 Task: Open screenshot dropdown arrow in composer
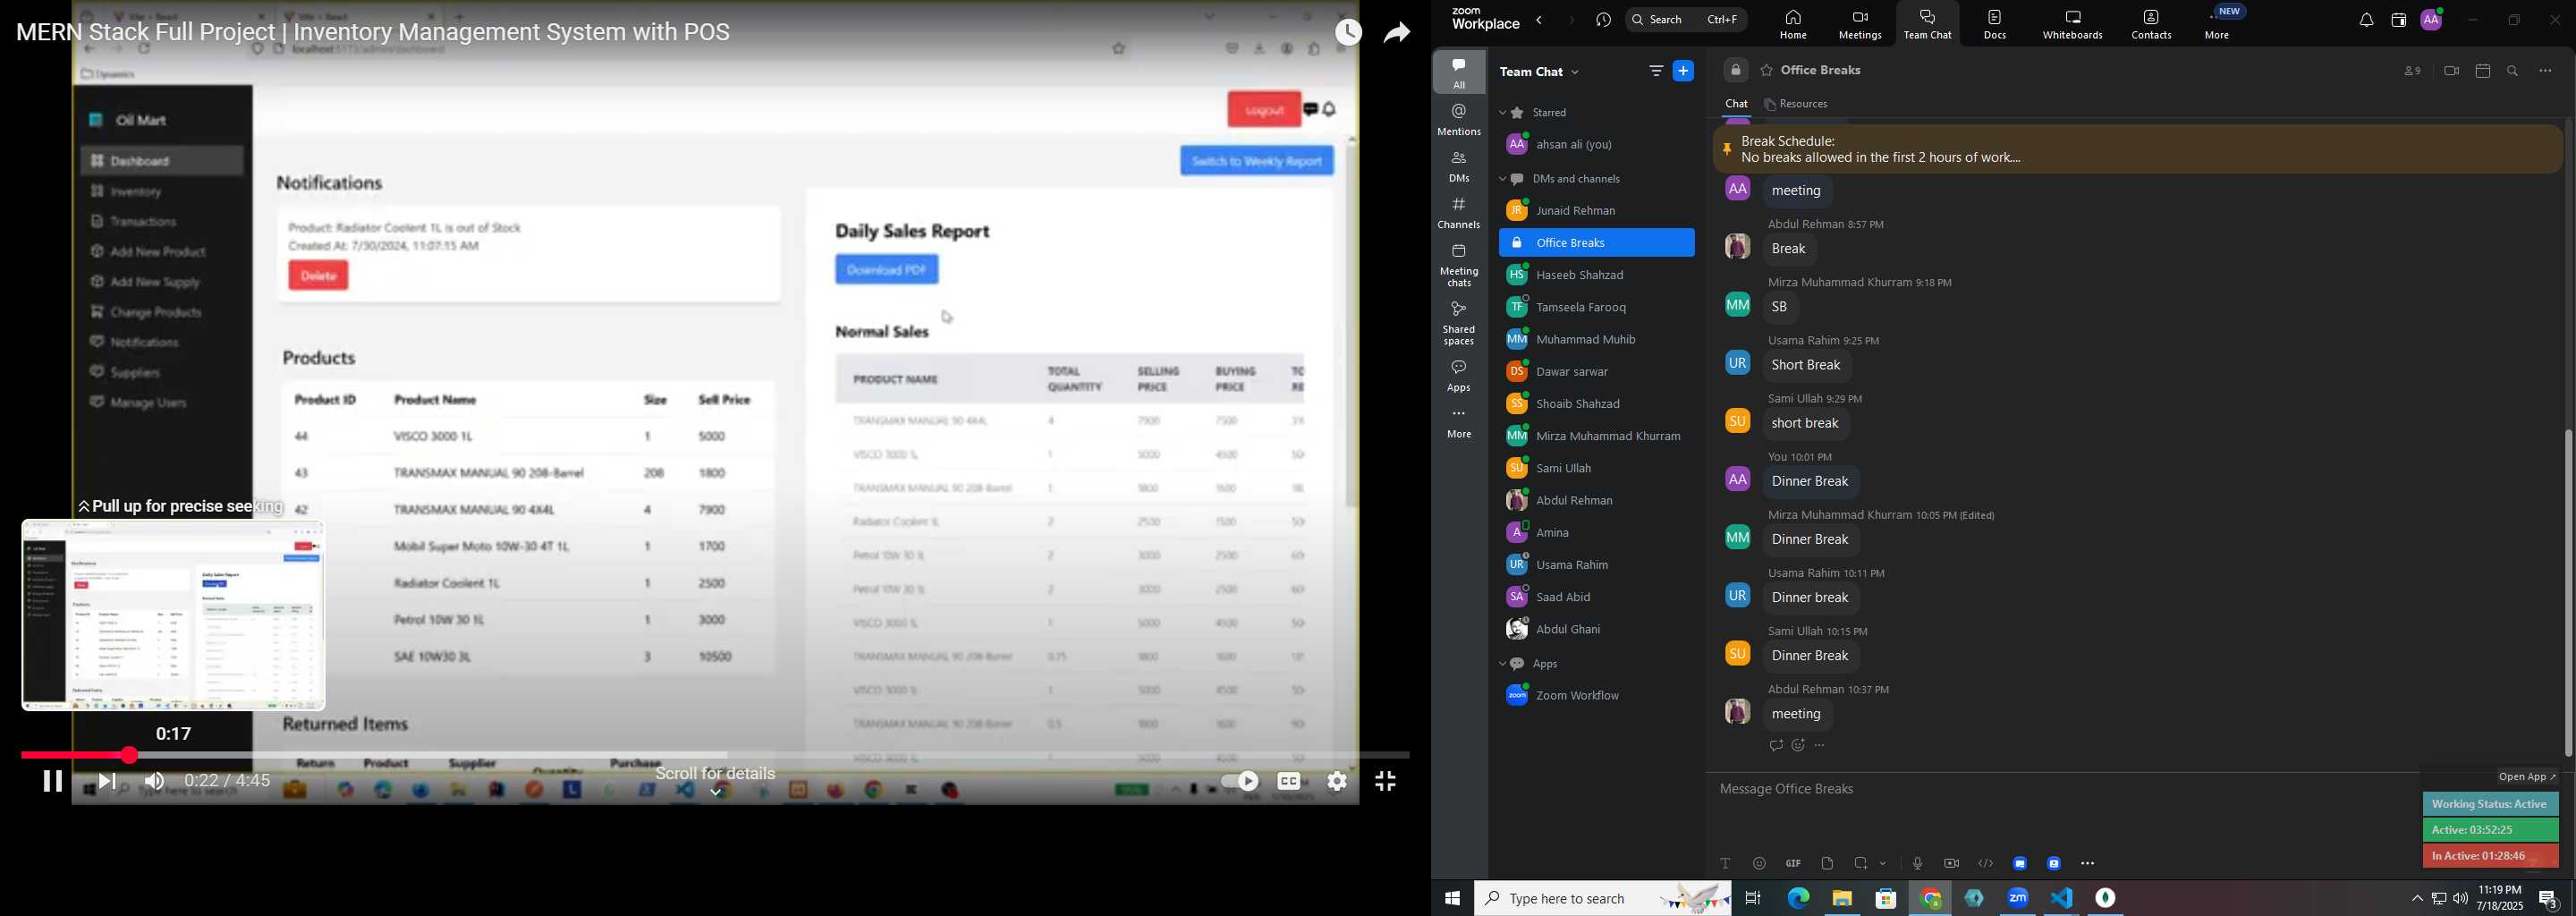tap(1883, 864)
